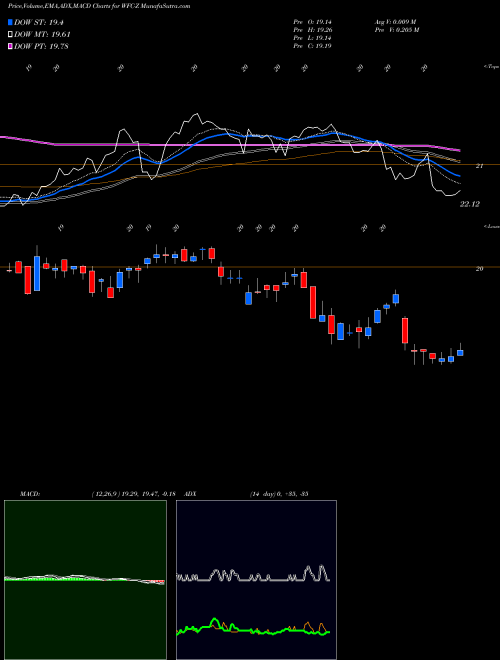
Task: Click the 'Pre O: 19.14' value
Action: click(313, 22)
